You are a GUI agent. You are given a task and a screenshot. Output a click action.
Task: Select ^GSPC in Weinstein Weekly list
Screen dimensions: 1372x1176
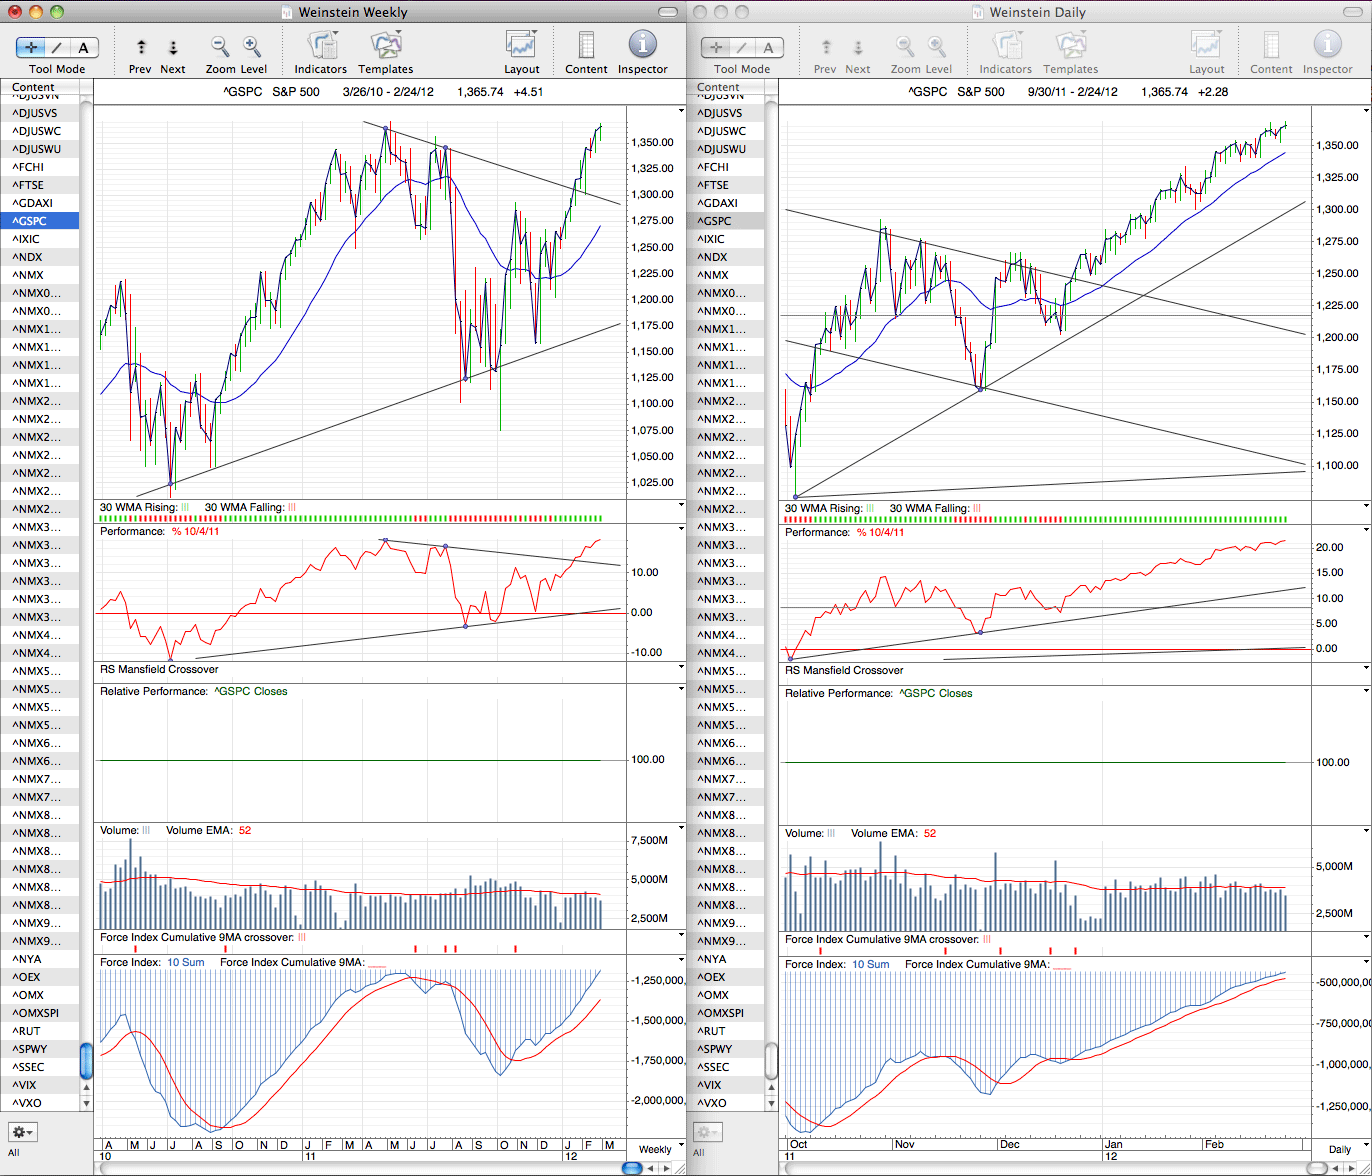pos(40,221)
